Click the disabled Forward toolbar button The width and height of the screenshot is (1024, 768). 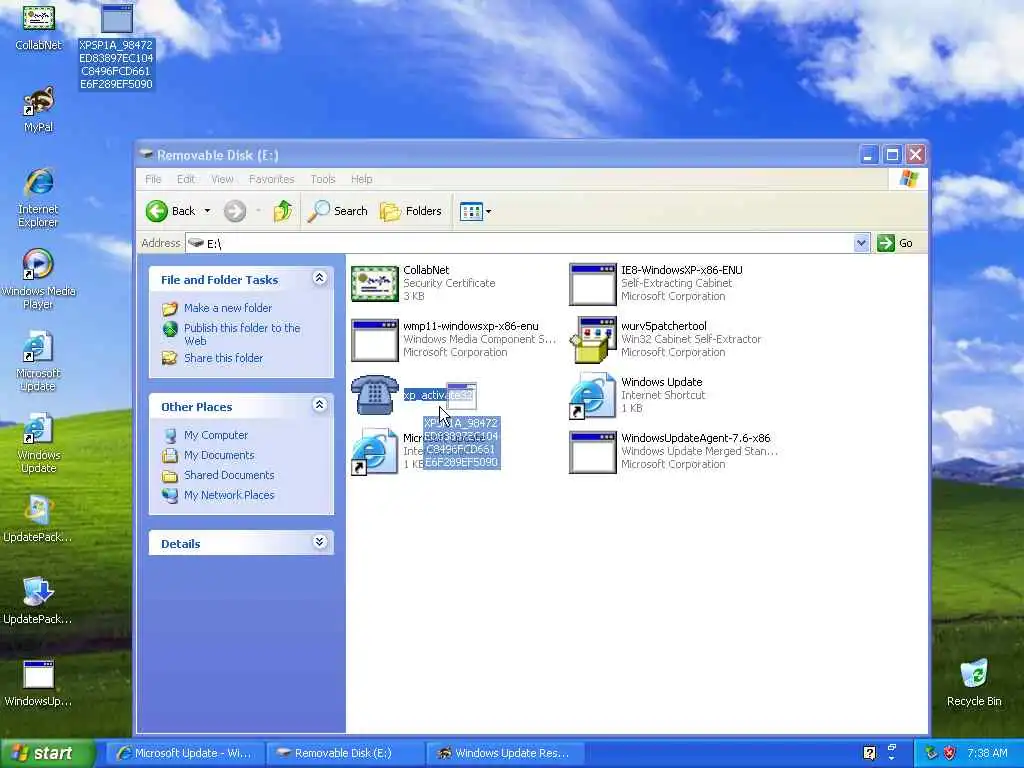(x=235, y=211)
